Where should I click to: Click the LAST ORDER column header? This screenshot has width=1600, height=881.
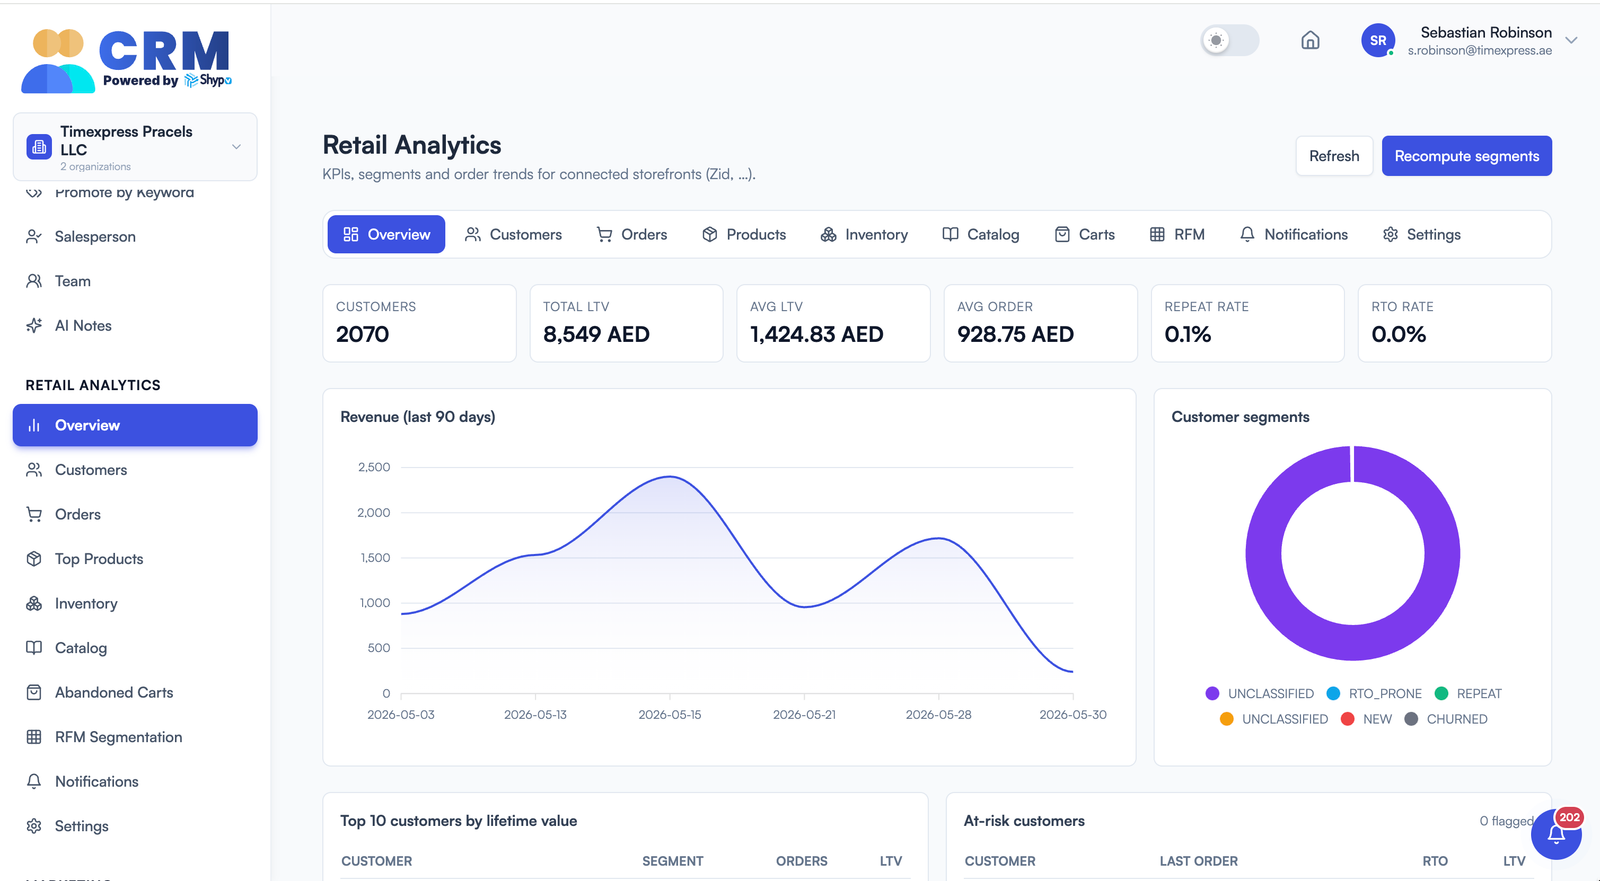[x=1198, y=861]
